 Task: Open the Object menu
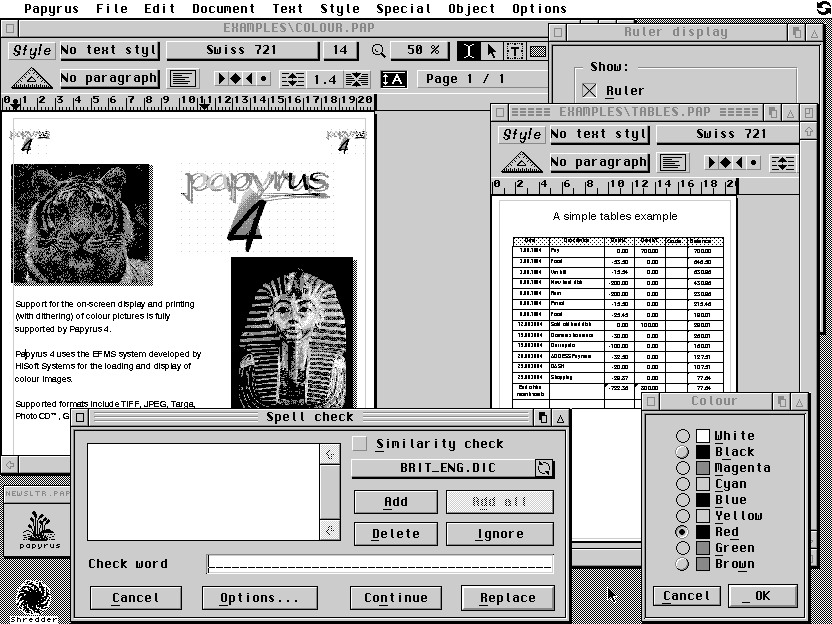coord(472,8)
